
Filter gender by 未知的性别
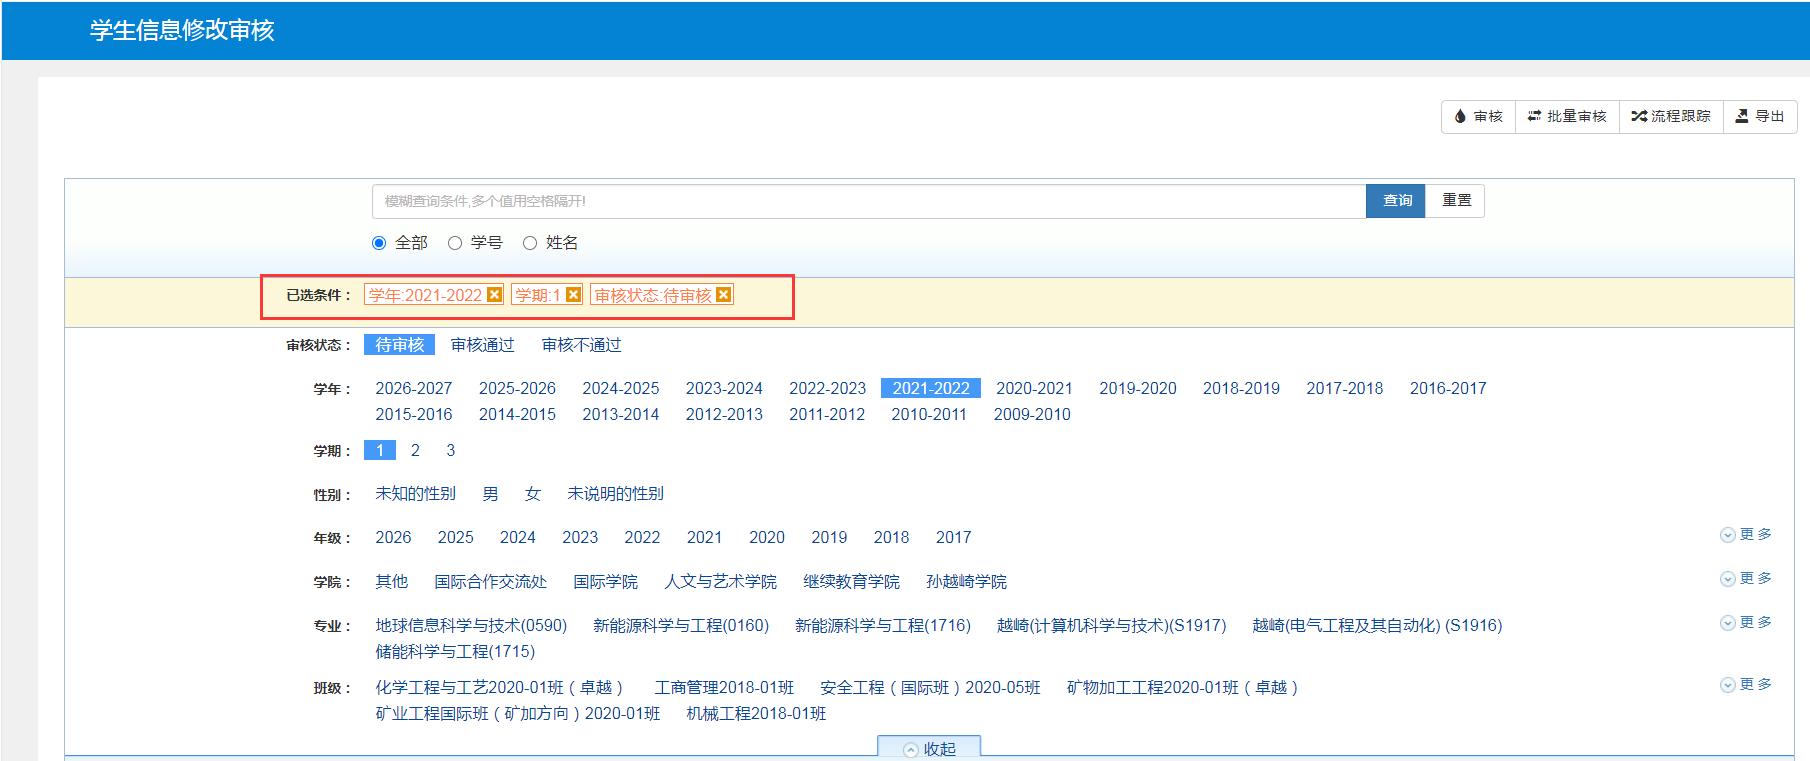coord(415,494)
